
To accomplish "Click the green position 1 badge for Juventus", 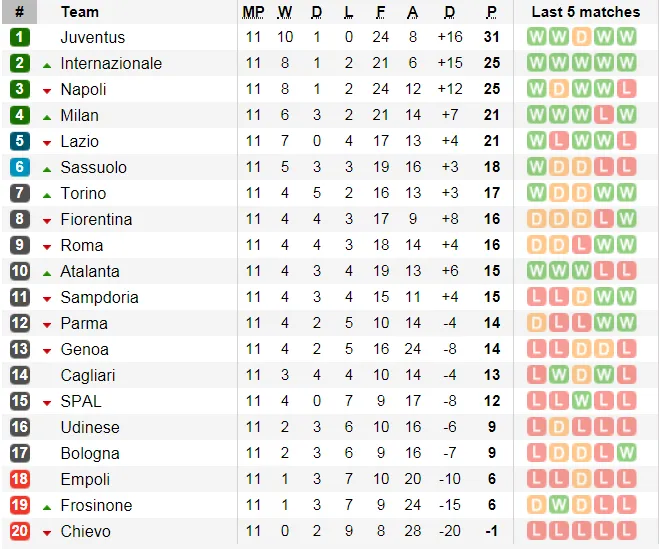I will pos(20,37).
